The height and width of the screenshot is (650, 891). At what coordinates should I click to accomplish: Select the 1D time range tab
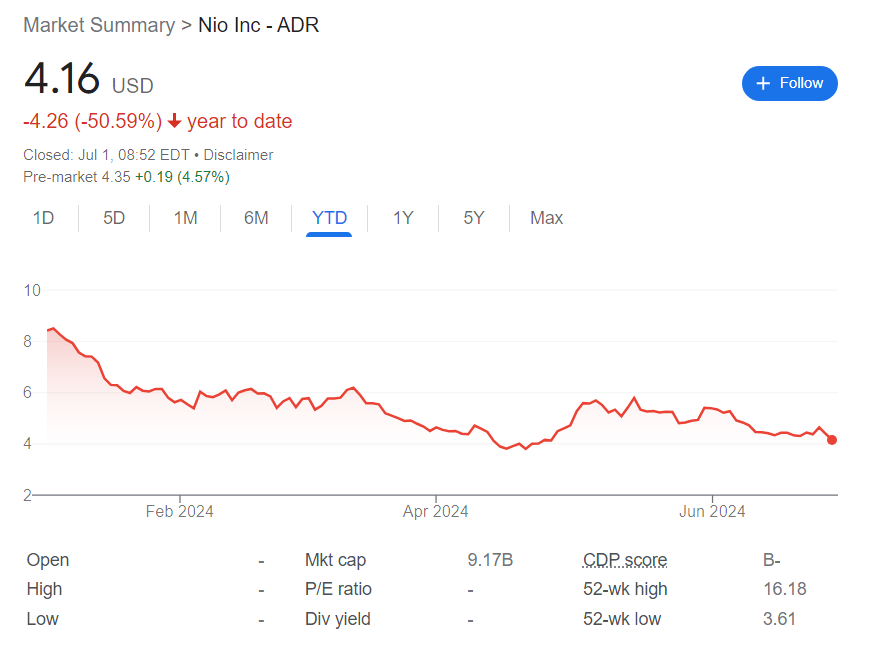[43, 218]
